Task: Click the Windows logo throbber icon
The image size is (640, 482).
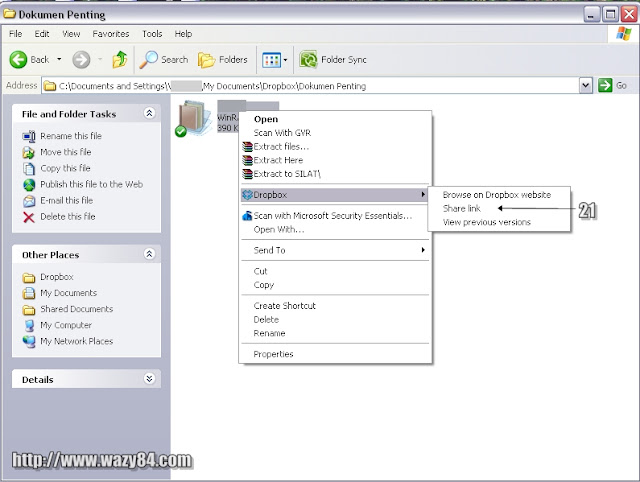Action: pos(624,34)
